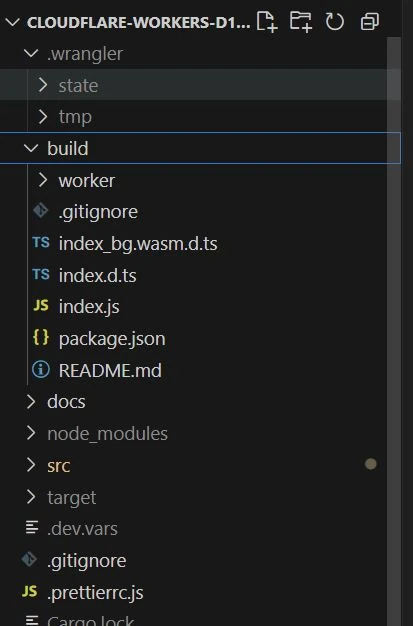Open the .prettierrc.js file
This screenshot has width=413, height=626.
[x=95, y=592]
